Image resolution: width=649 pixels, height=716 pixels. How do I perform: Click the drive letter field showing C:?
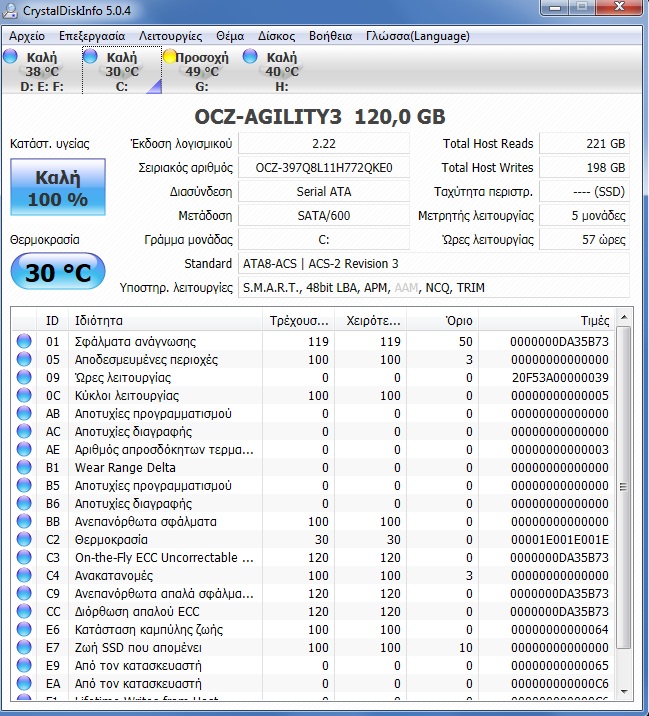tap(324, 240)
